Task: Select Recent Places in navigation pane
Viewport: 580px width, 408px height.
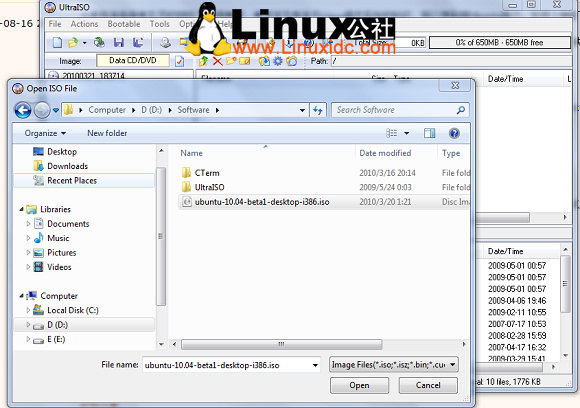Action: click(72, 181)
